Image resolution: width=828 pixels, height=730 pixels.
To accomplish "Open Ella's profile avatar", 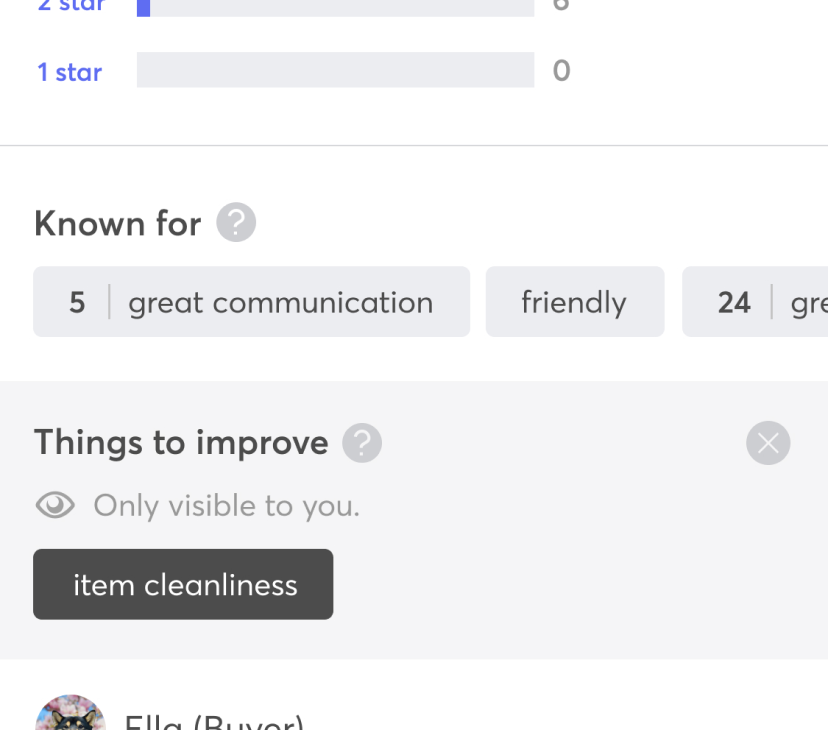I will pos(70,716).
